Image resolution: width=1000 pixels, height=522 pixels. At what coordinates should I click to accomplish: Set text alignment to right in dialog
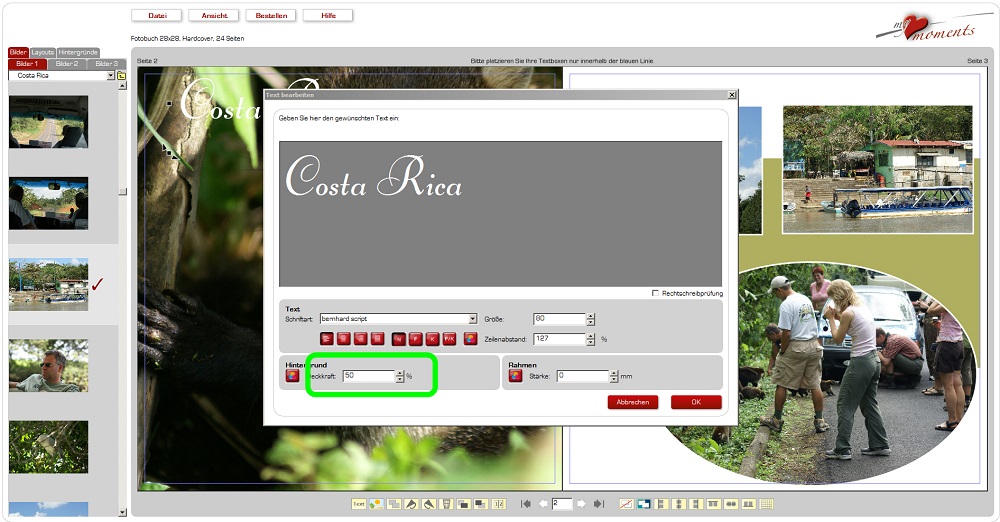[x=360, y=338]
